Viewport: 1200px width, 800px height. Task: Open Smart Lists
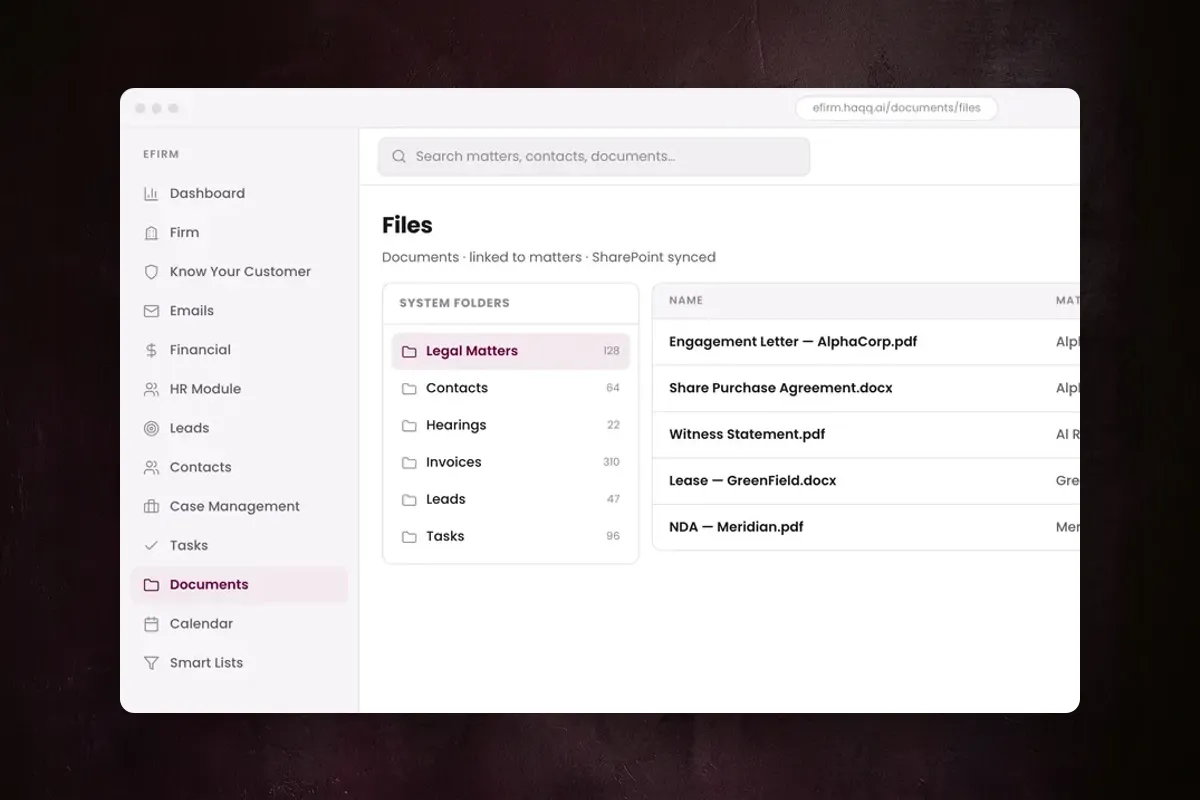[239, 663]
